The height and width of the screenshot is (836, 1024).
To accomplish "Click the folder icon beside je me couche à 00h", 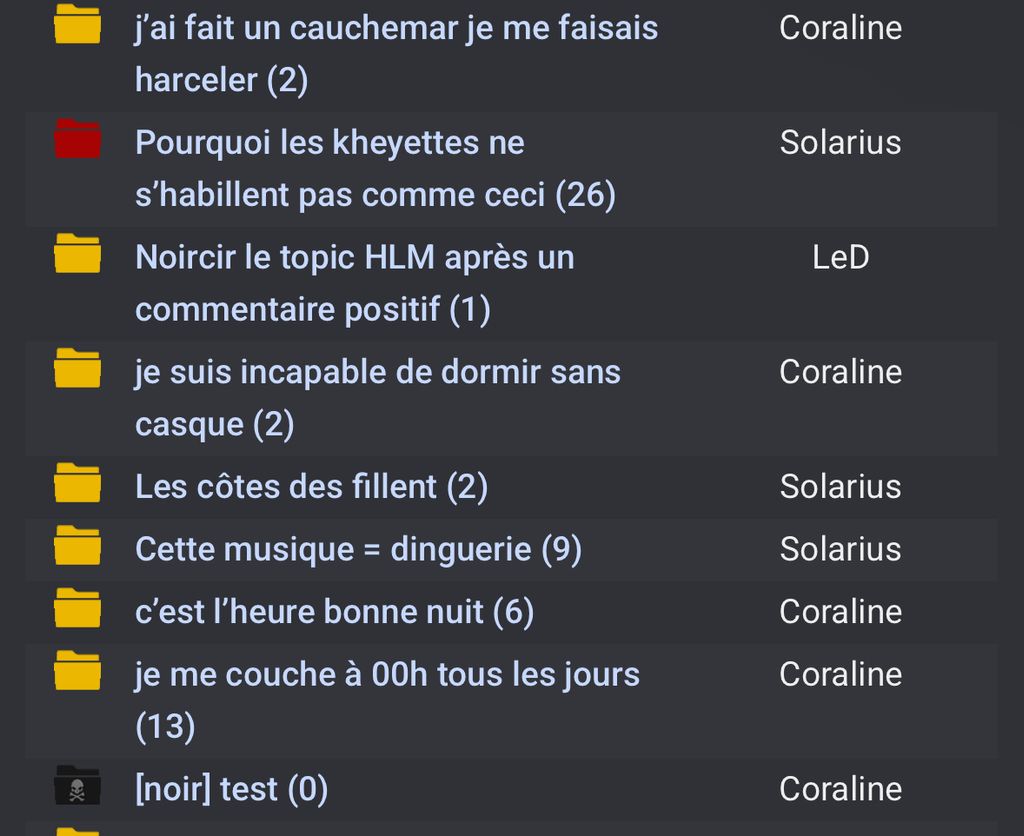I will coord(77,671).
